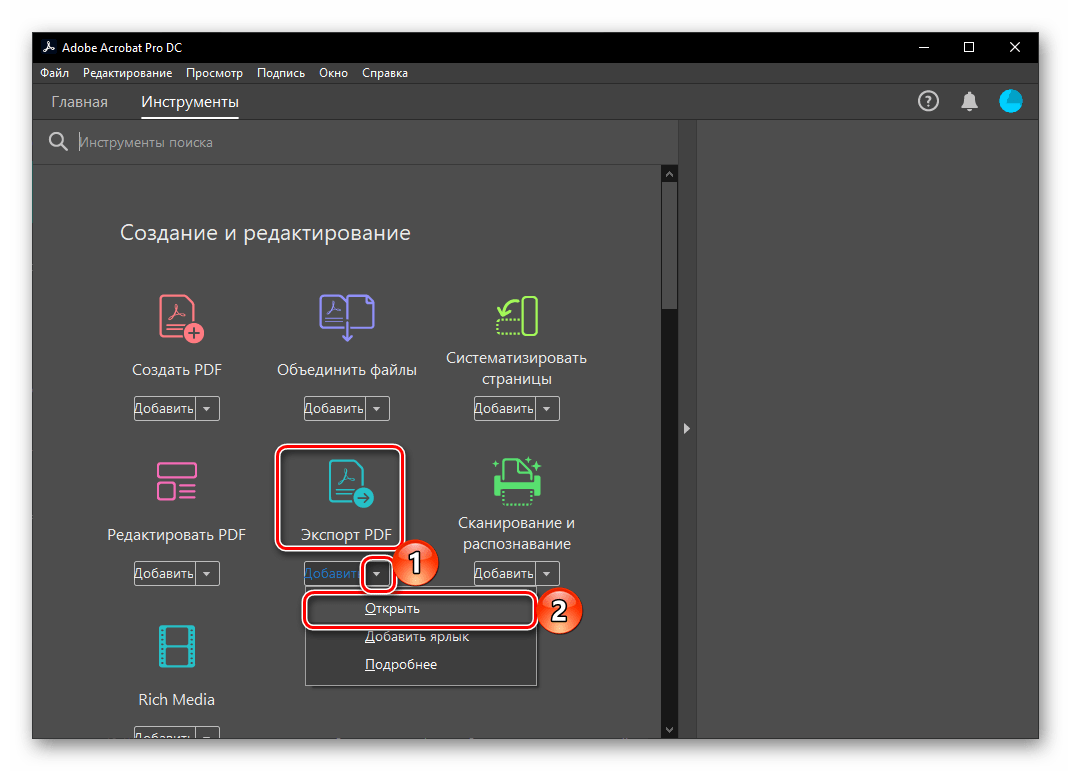Open the Подпись menu
1071x771 pixels.
click(x=281, y=73)
